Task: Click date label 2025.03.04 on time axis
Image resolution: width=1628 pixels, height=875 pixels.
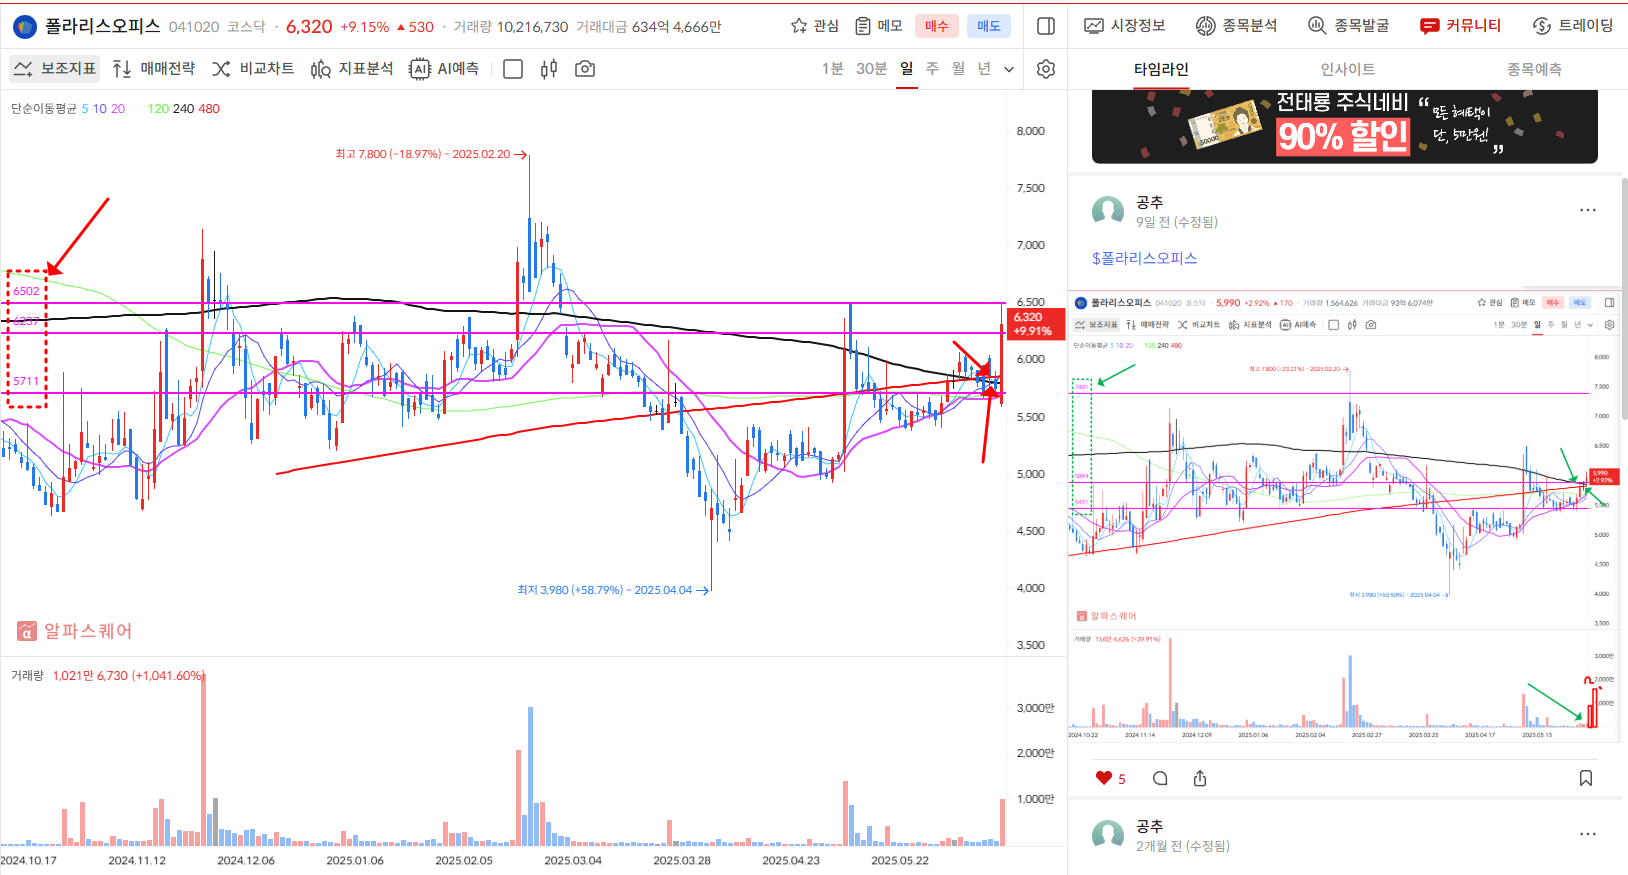Action: coord(573,860)
